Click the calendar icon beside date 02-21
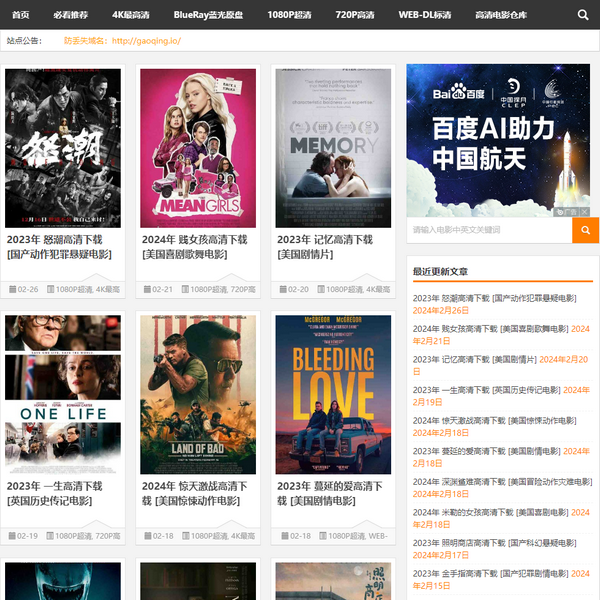This screenshot has height=600, width=600. coord(146,290)
